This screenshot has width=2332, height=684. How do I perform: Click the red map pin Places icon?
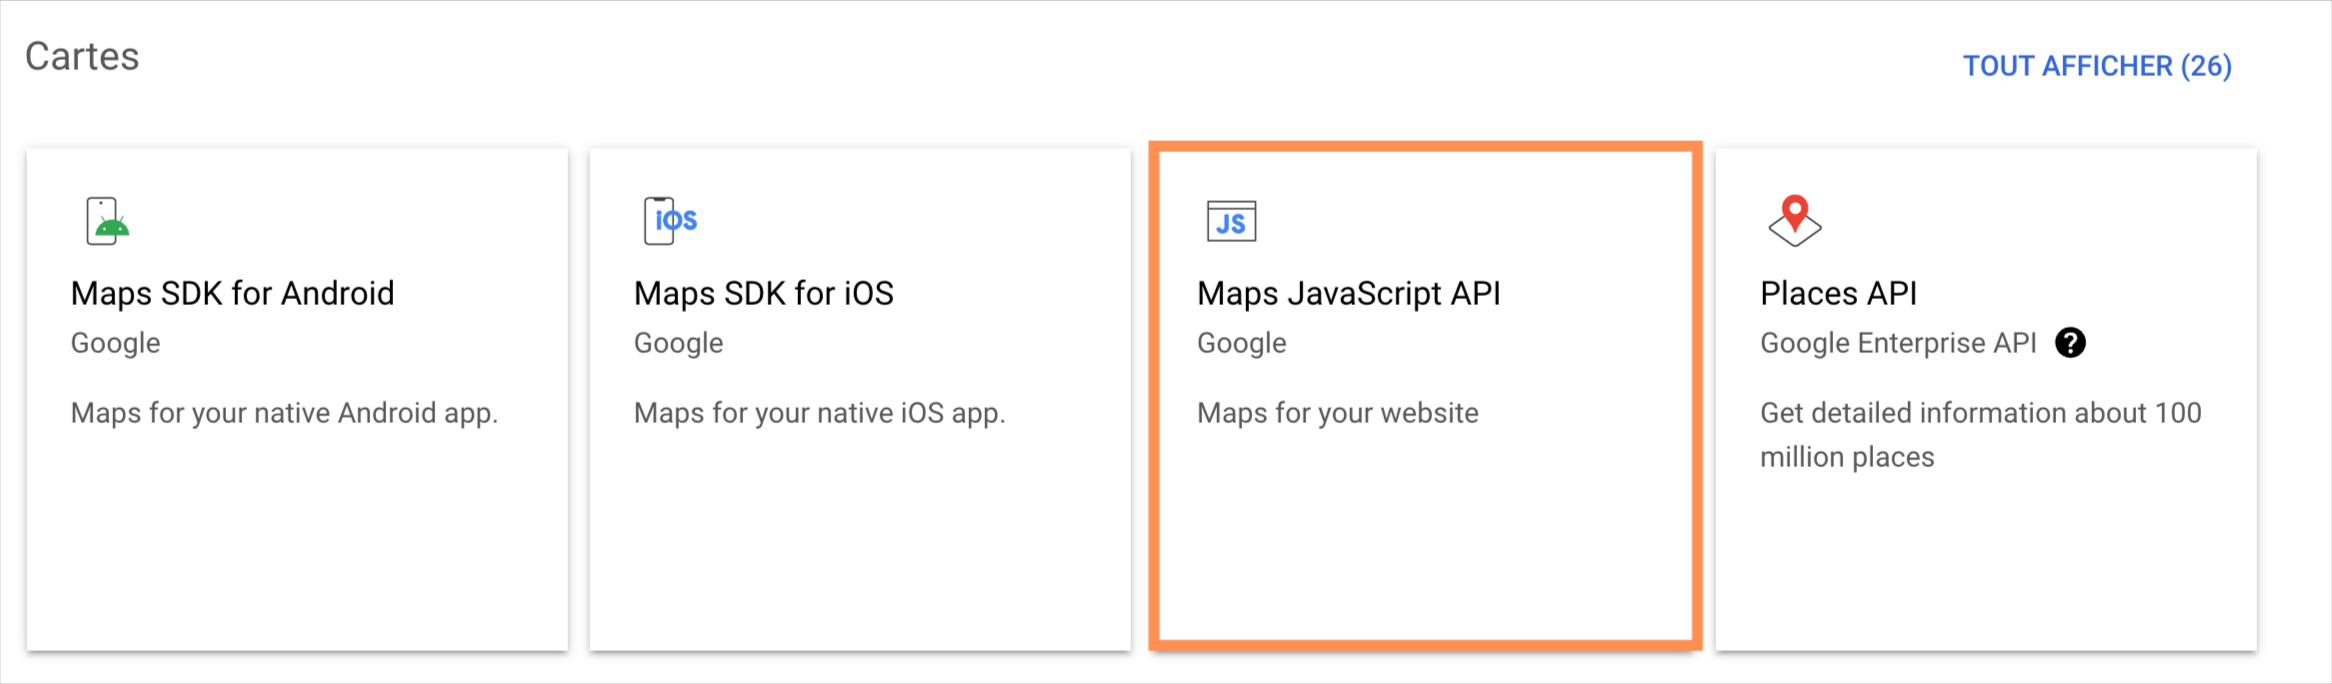pyautogui.click(x=1794, y=220)
